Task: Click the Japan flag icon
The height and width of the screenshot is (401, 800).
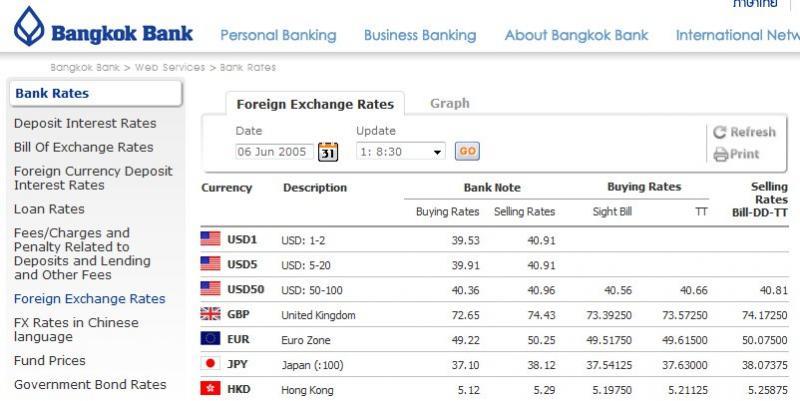Action: [210, 363]
